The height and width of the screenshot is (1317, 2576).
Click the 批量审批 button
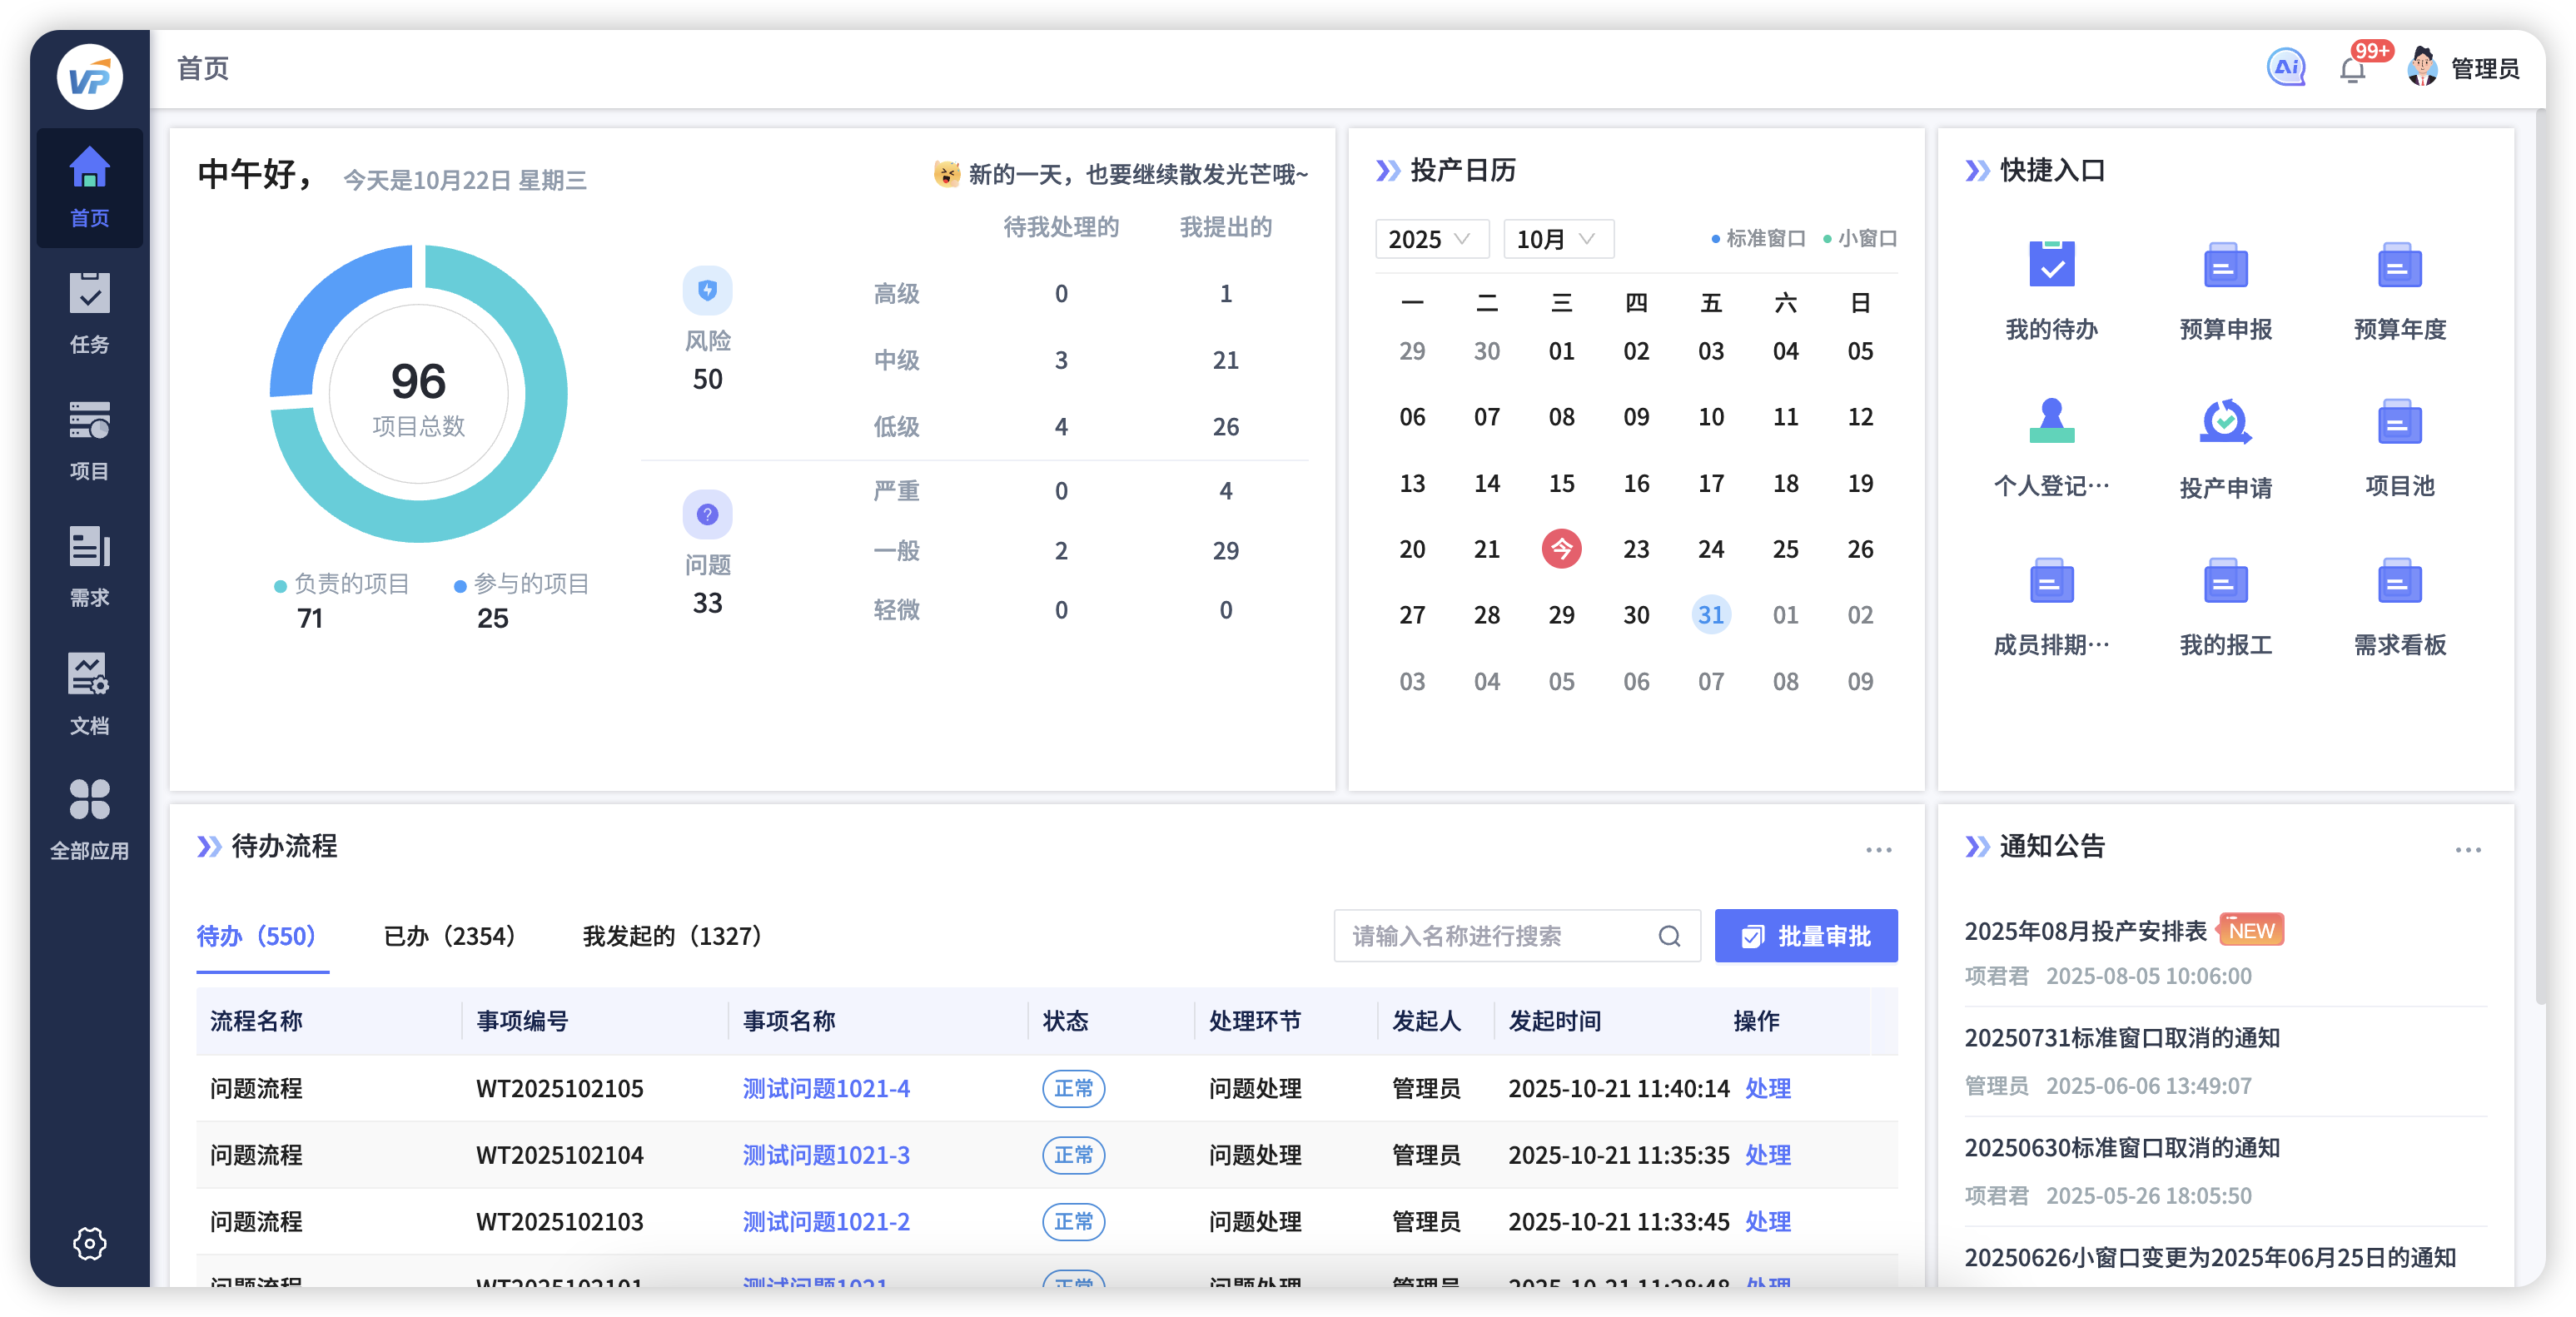(x=1805, y=936)
